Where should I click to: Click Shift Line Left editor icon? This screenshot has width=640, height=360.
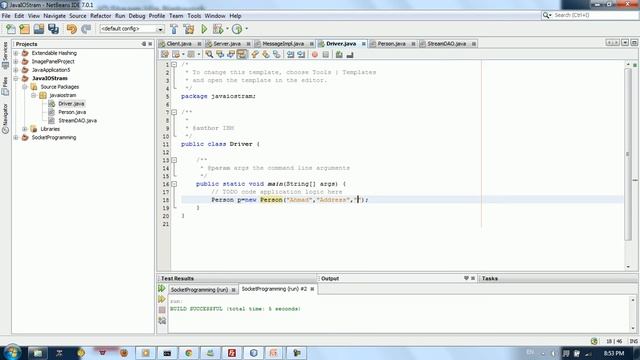pyautogui.click(x=290, y=54)
